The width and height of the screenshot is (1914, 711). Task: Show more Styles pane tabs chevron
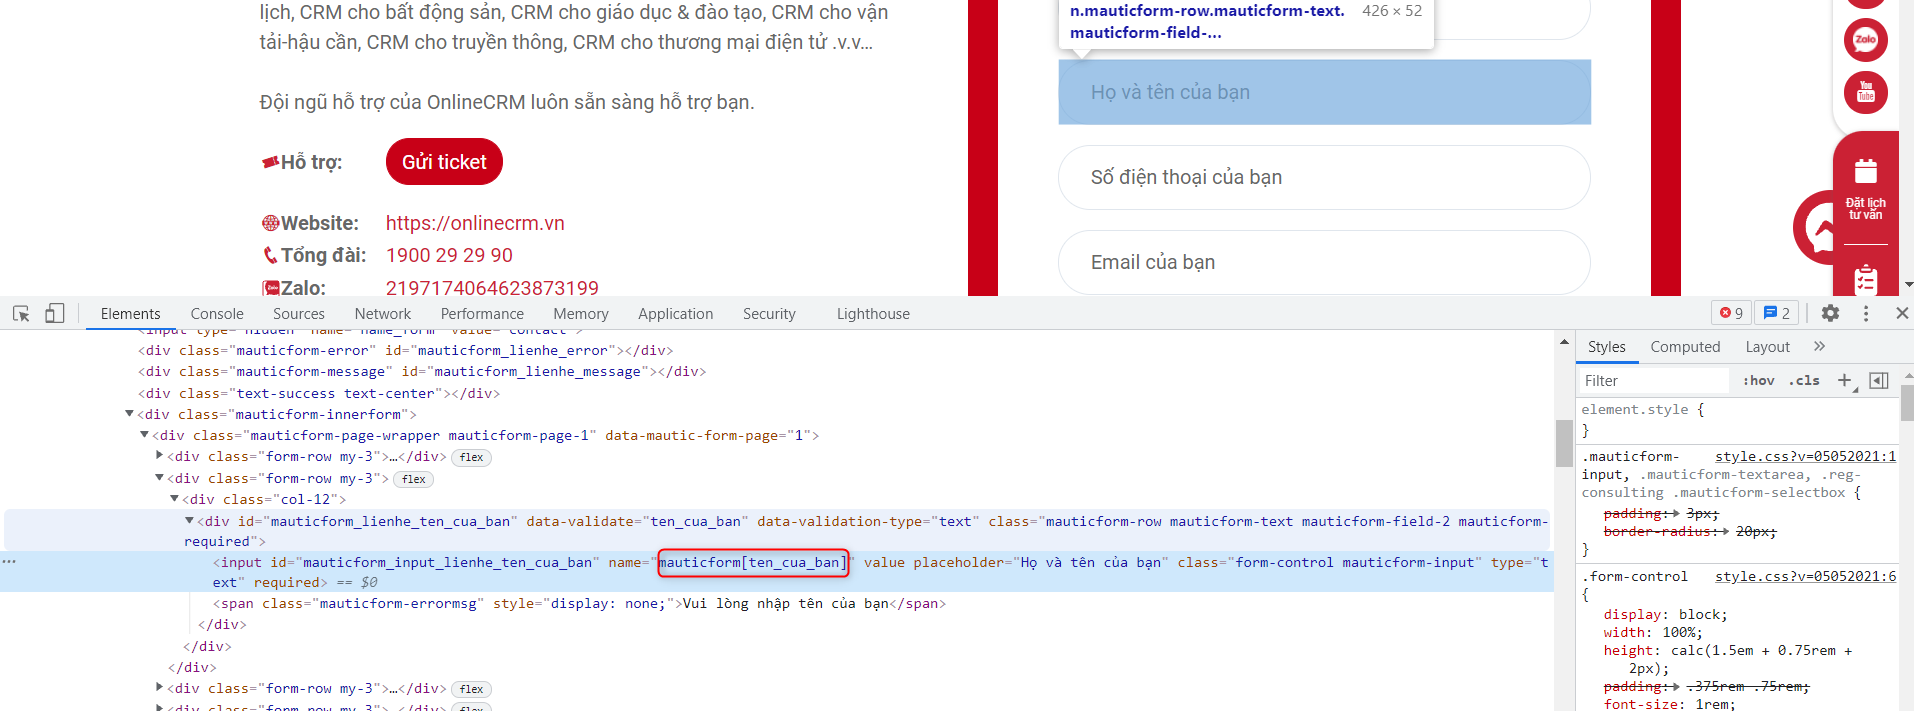(x=1819, y=346)
